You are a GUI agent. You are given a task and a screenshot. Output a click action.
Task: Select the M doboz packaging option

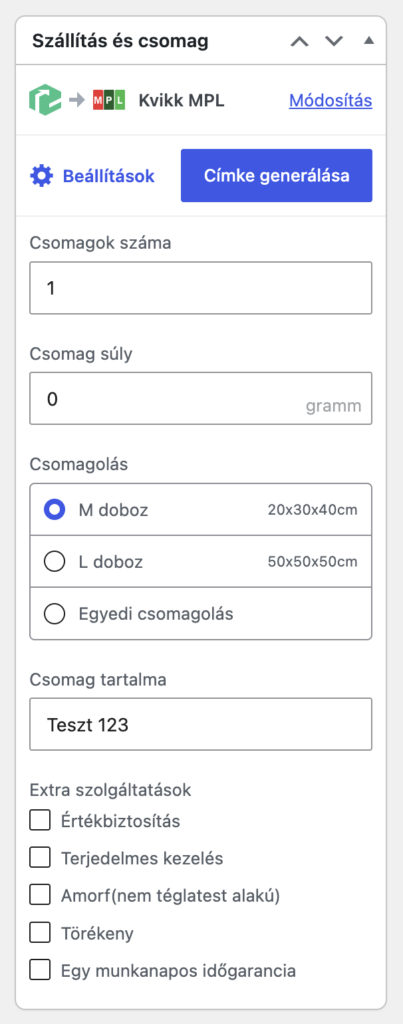coord(201,510)
